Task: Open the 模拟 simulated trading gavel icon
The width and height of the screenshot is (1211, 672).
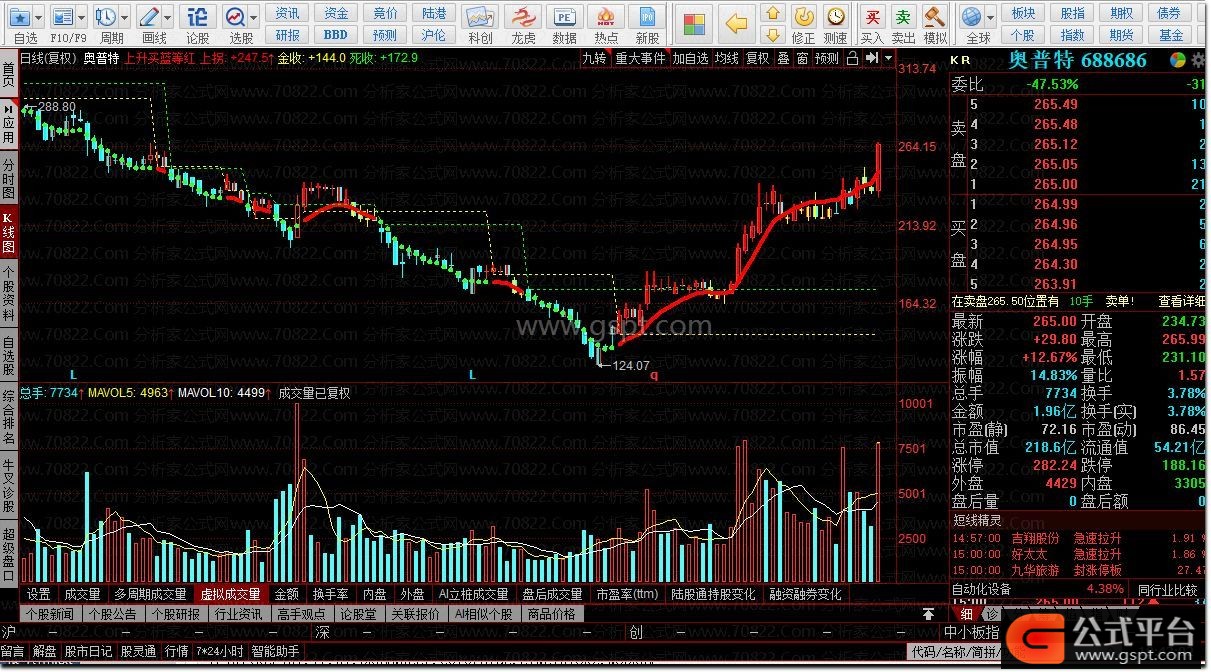Action: pyautogui.click(x=935, y=17)
